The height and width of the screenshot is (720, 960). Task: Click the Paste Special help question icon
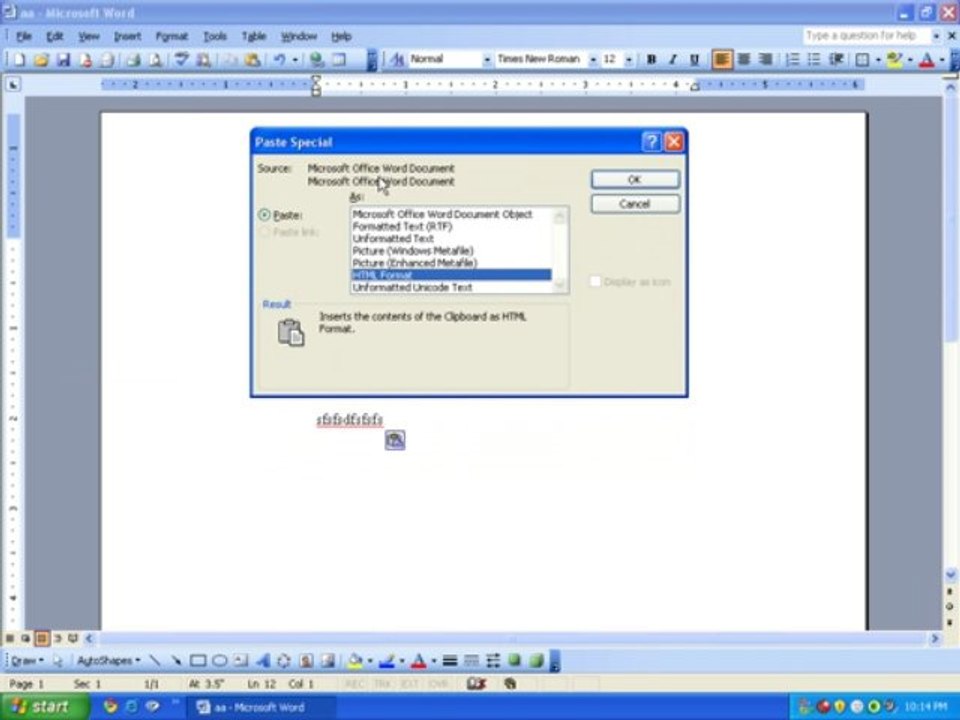651,142
